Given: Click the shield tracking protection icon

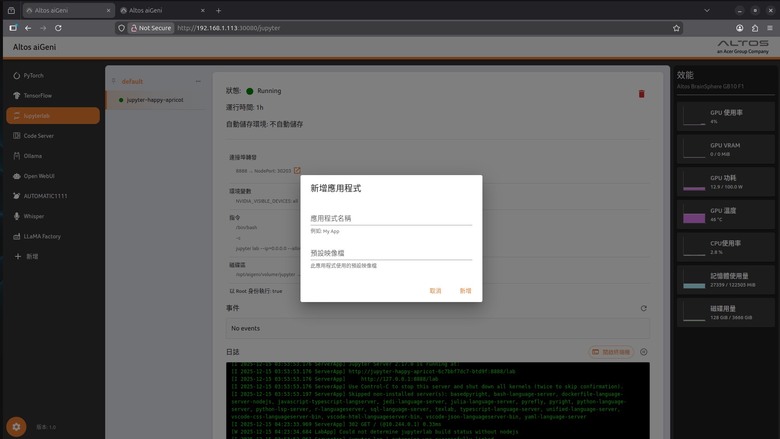Looking at the screenshot, I should pyautogui.click(x=121, y=28).
